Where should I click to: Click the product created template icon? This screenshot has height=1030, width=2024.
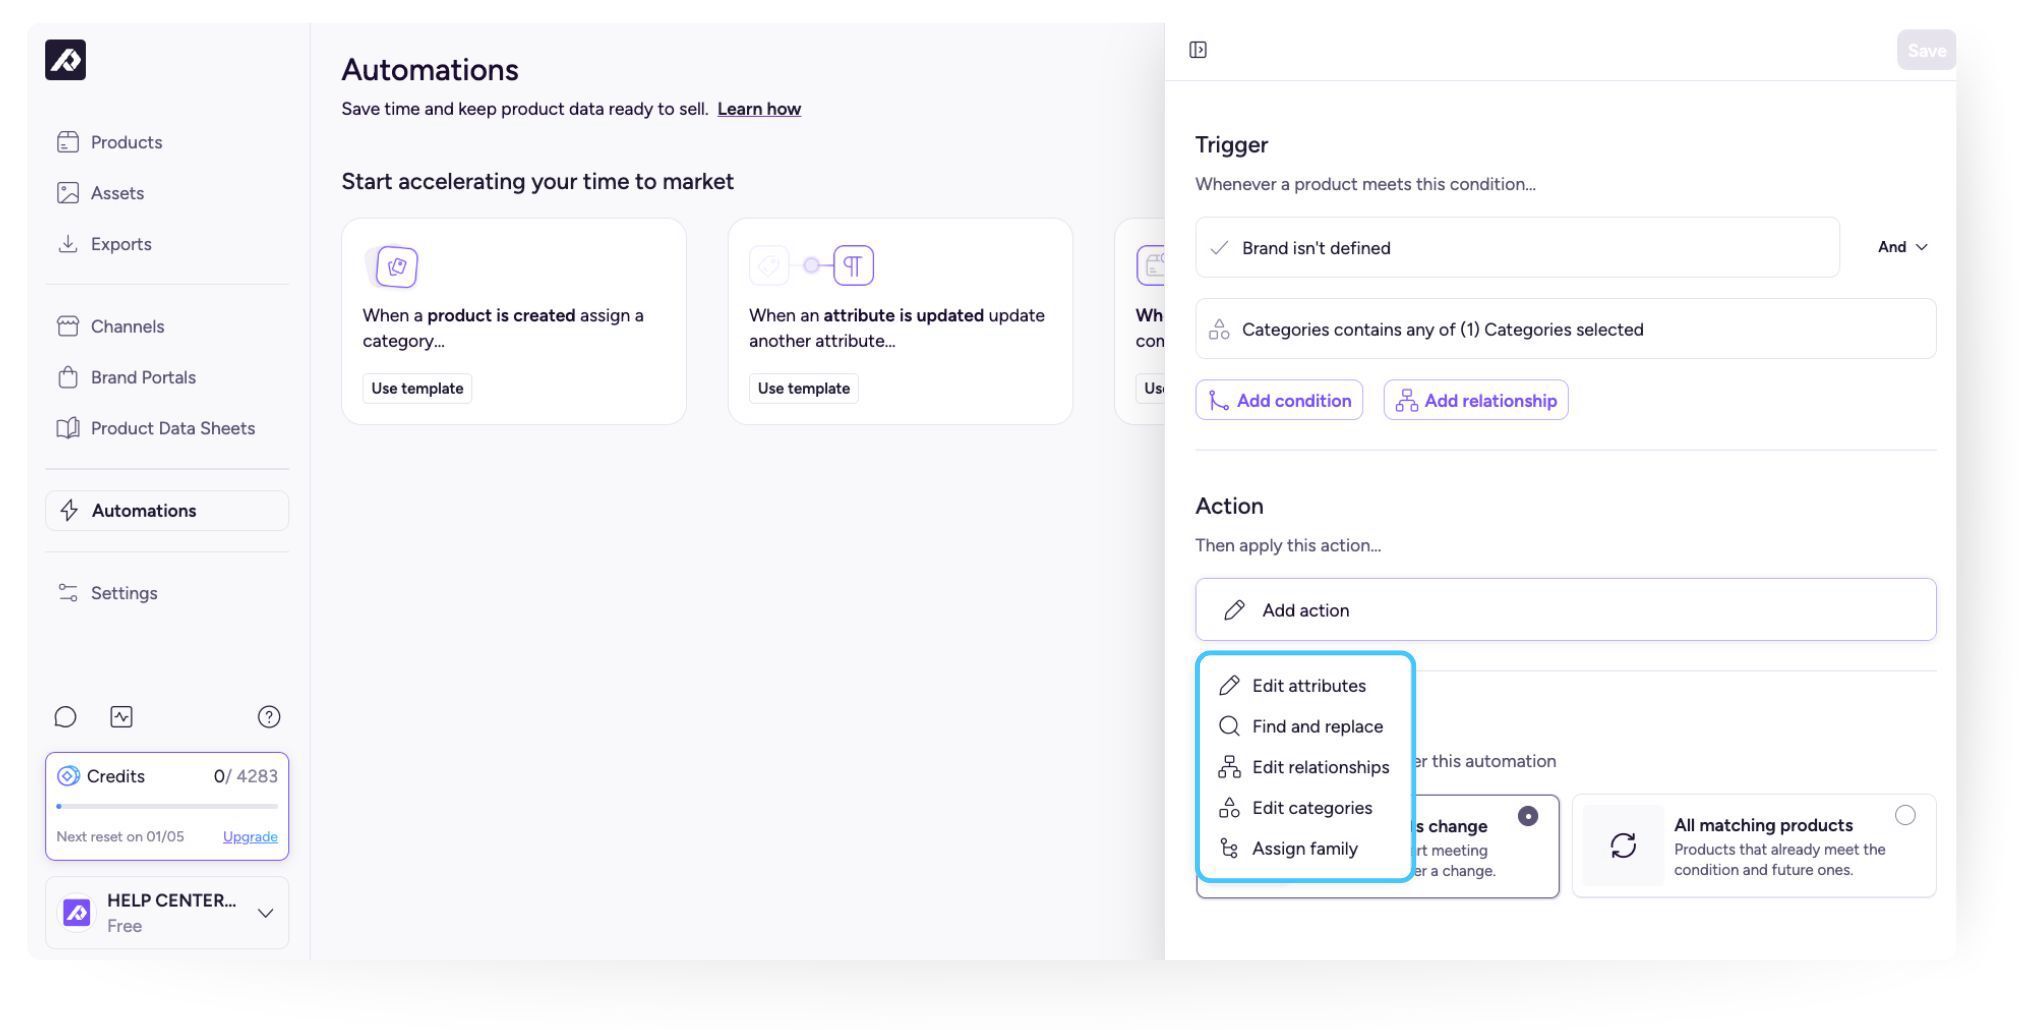[392, 266]
